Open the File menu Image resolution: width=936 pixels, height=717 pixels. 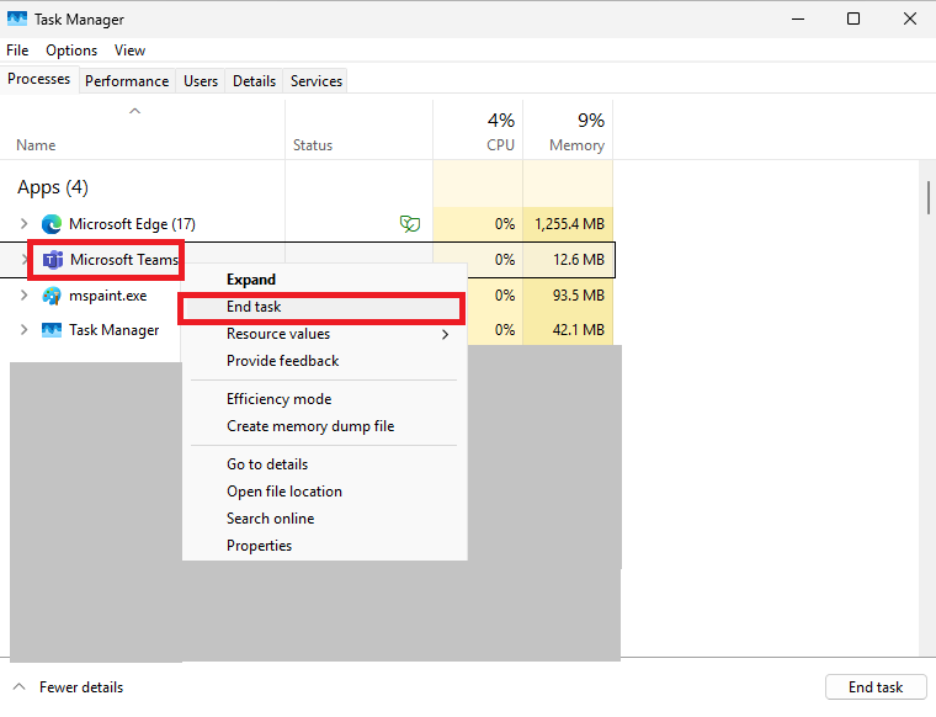tap(17, 50)
